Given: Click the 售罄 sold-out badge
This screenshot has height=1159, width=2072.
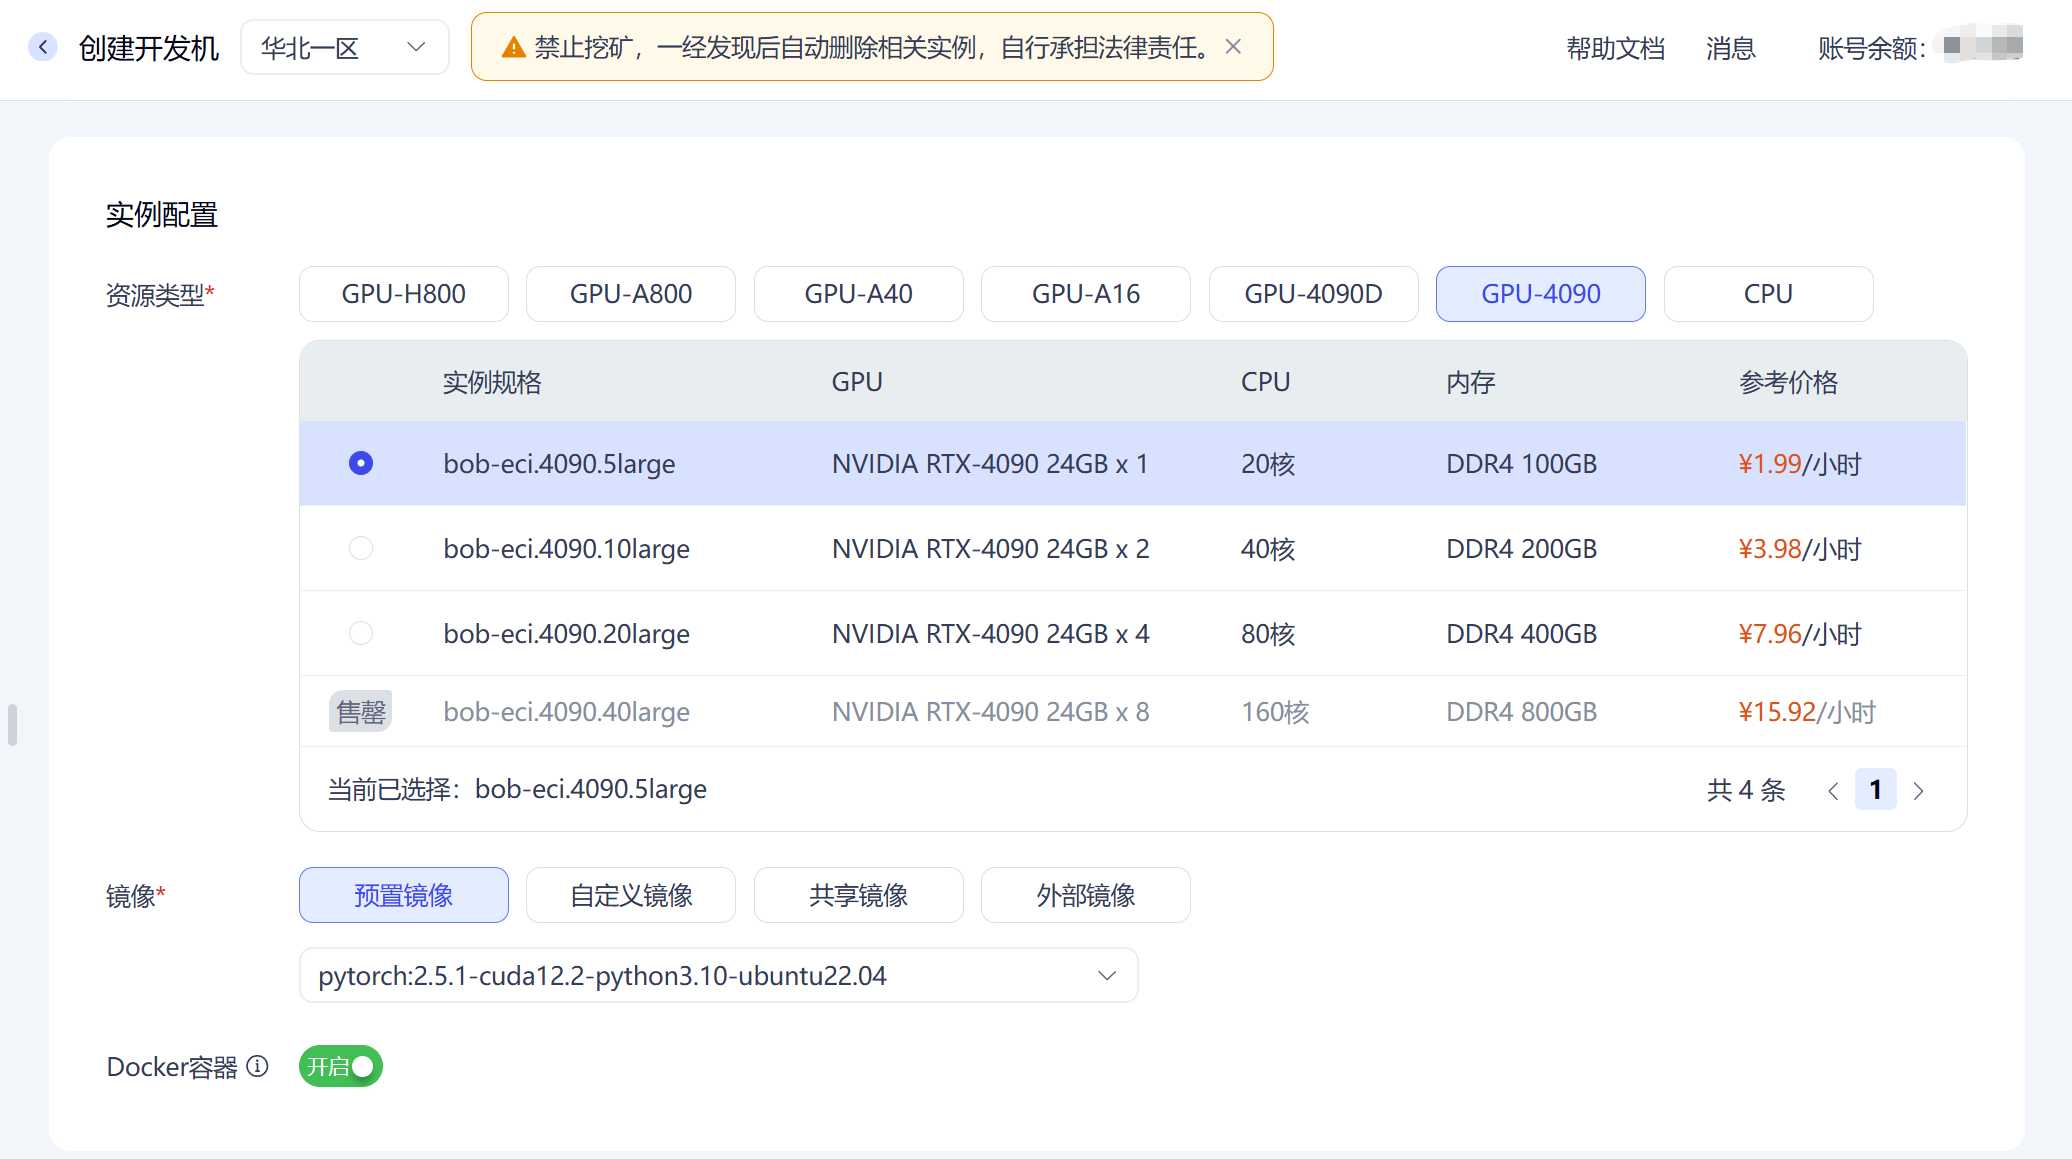Looking at the screenshot, I should click(x=360, y=711).
